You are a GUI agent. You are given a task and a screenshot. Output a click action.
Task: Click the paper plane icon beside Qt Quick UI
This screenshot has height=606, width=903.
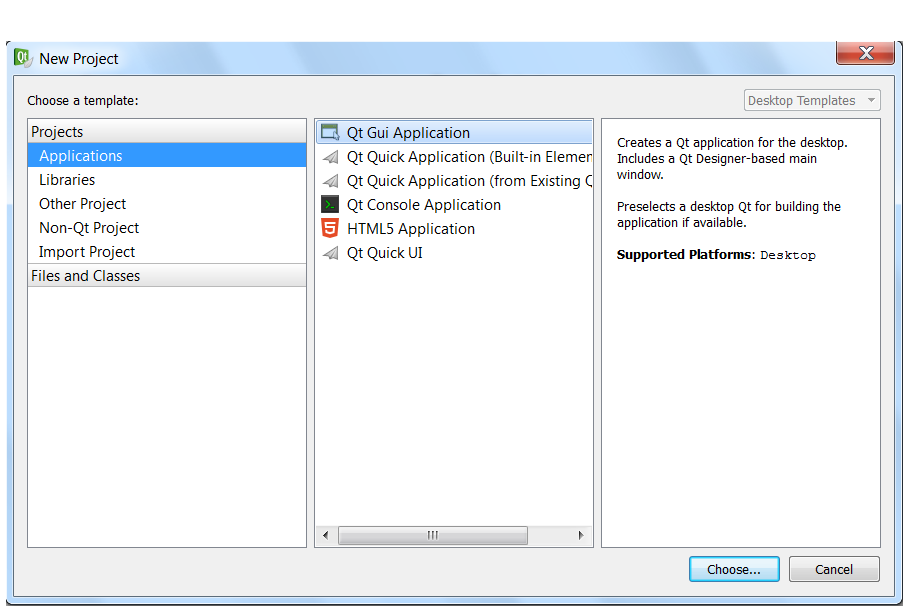click(331, 253)
